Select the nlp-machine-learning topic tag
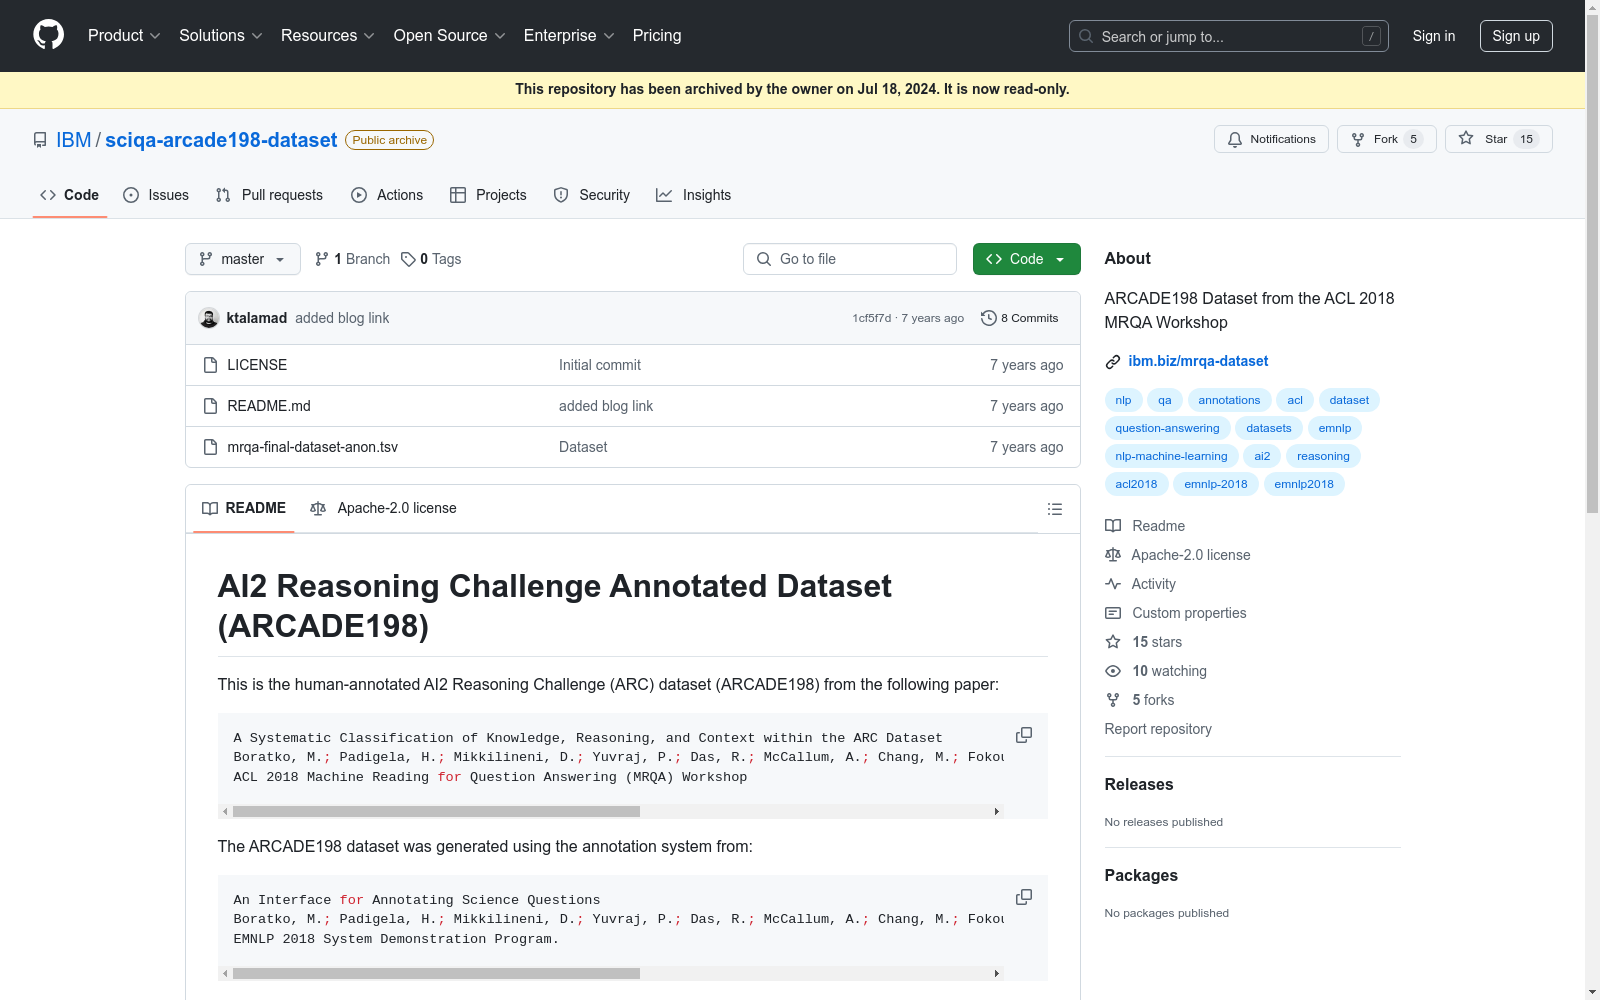 1171,456
